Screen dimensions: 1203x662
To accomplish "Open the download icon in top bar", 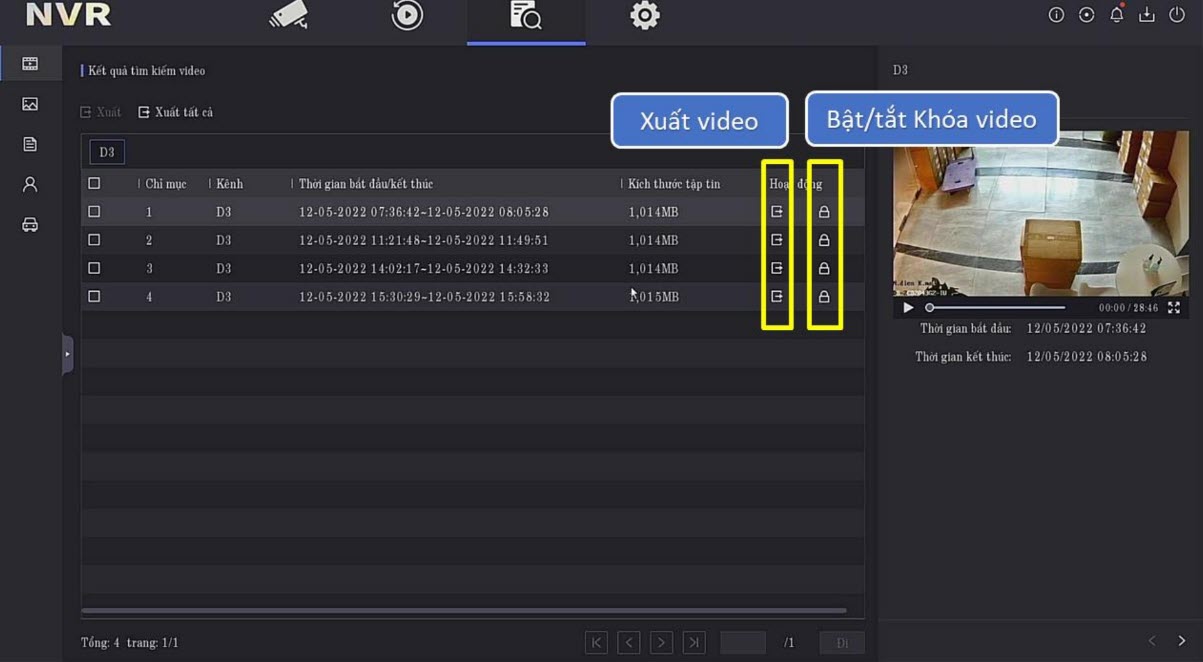I will 1147,15.
